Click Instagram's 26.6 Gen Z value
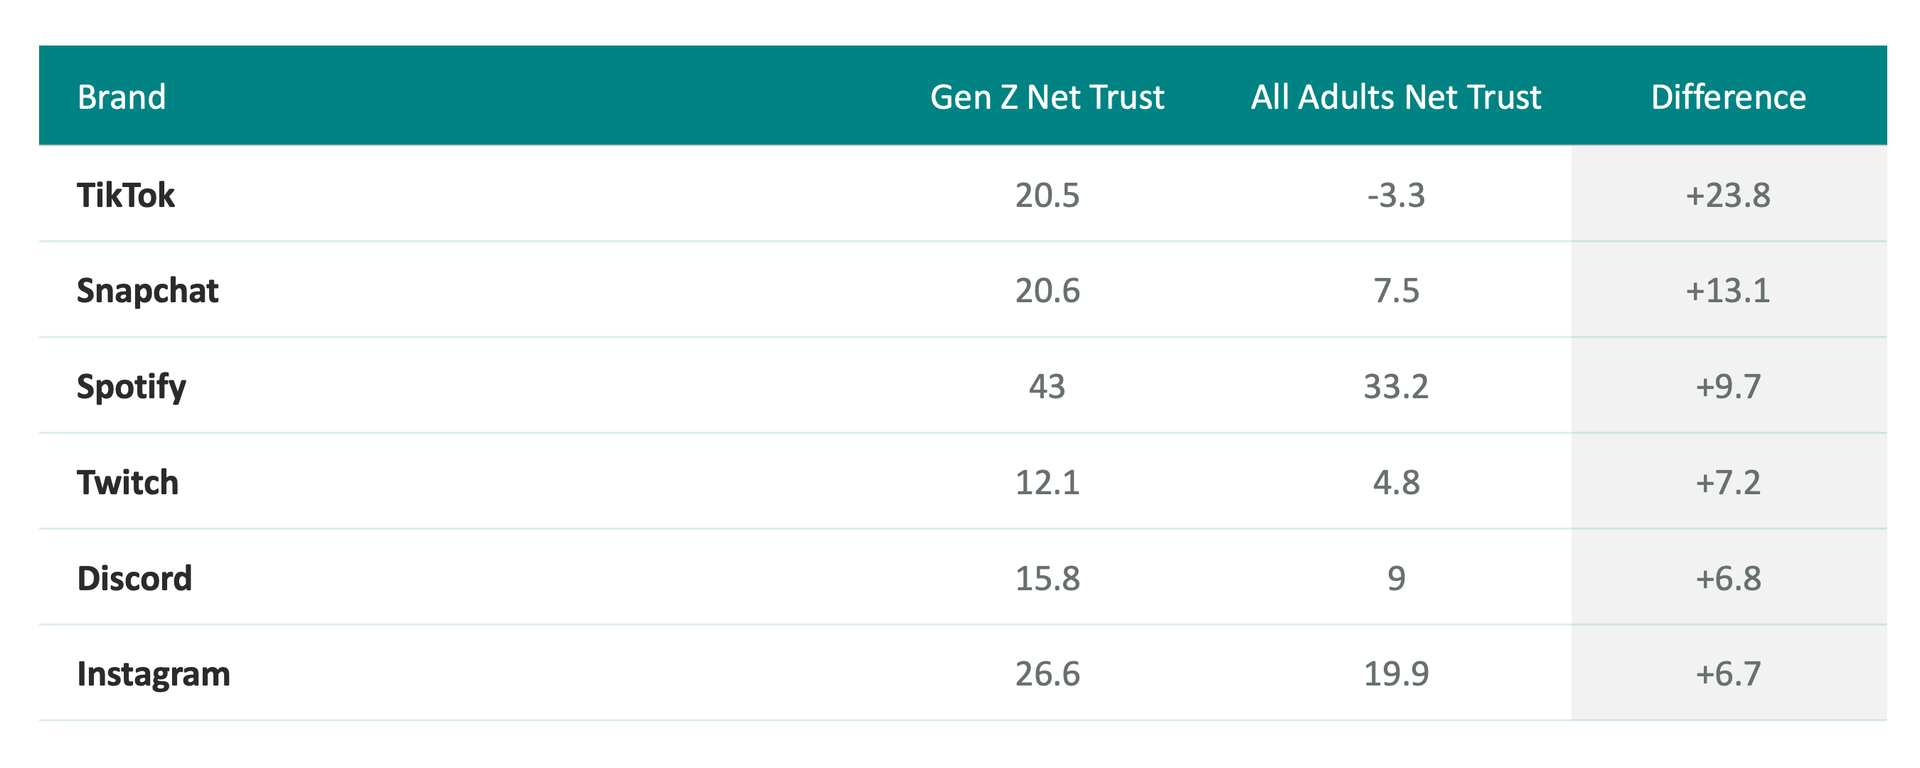Image resolution: width=1920 pixels, height=768 pixels. (x=1047, y=674)
